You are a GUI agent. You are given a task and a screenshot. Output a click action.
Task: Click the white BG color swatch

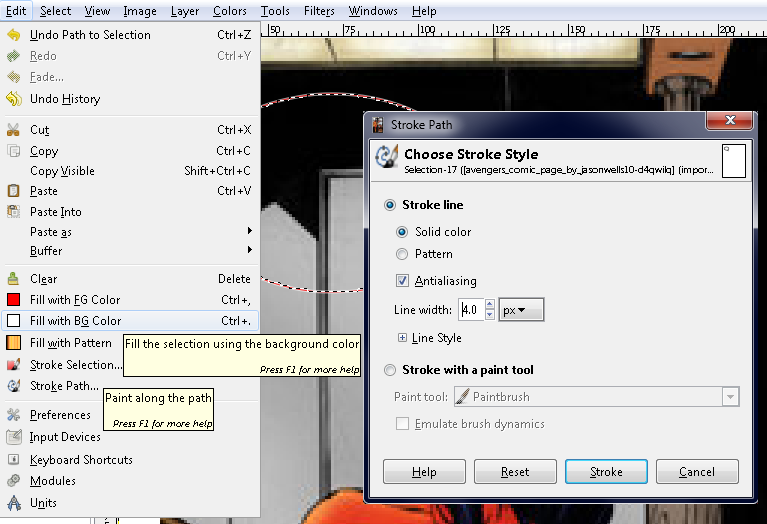(14, 320)
